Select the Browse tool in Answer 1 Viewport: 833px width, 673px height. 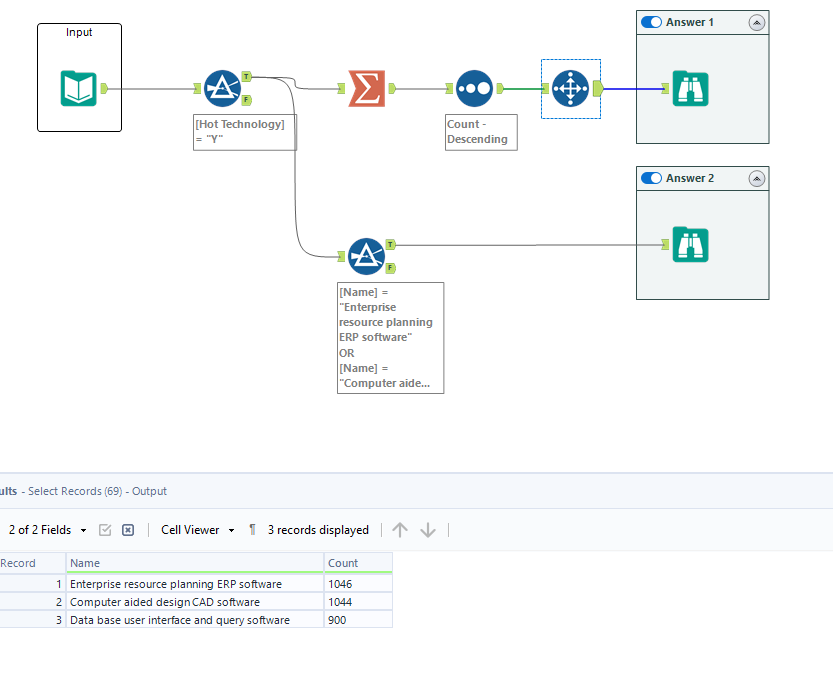tap(690, 88)
